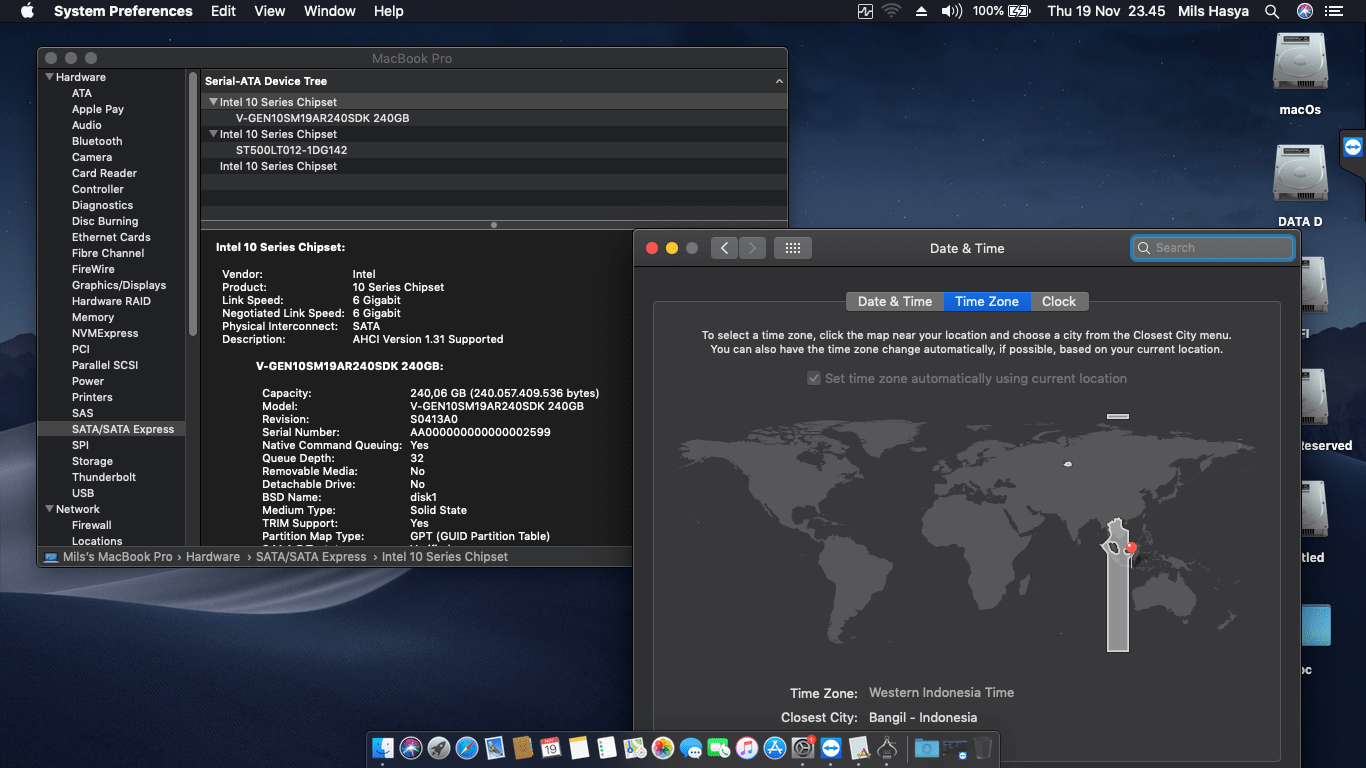Open Calendar icon in the dock
This screenshot has width=1366, height=768.
pos(551,747)
